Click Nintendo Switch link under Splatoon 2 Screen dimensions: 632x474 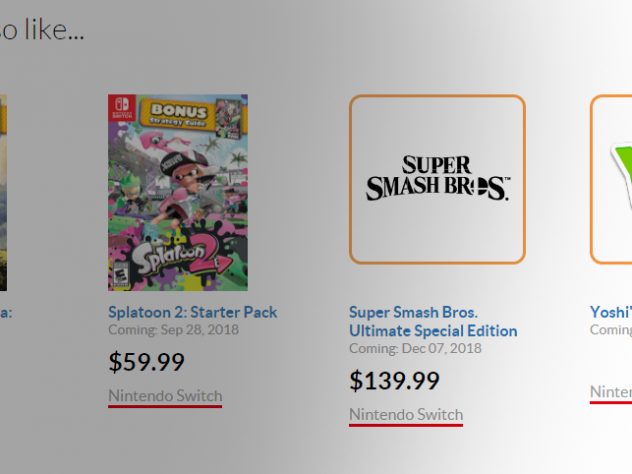(165, 396)
